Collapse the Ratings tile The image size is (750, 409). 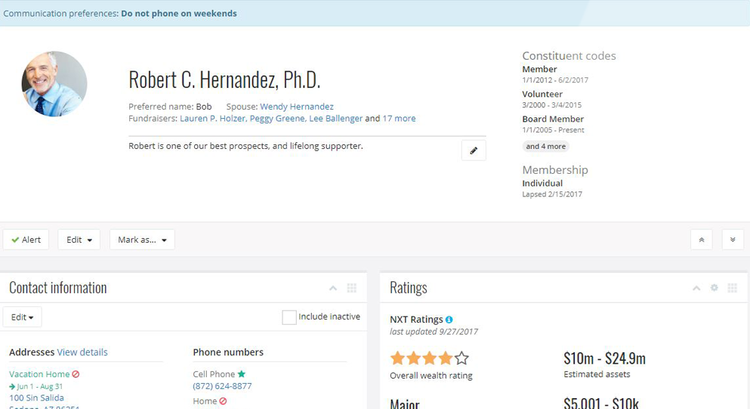pos(696,288)
